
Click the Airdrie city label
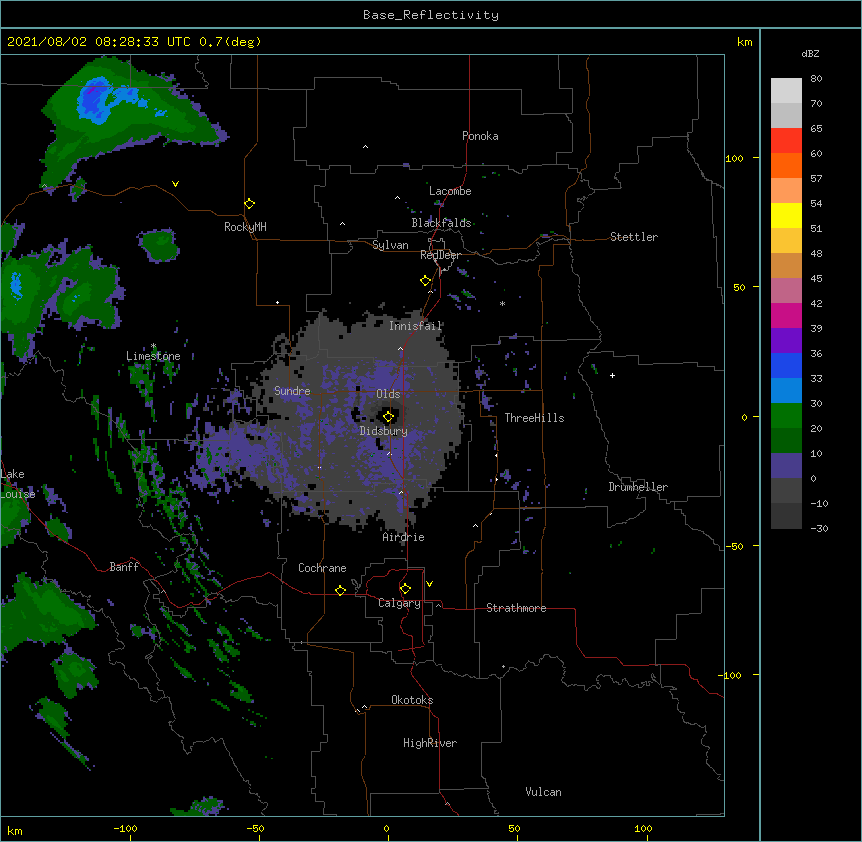[x=403, y=537]
